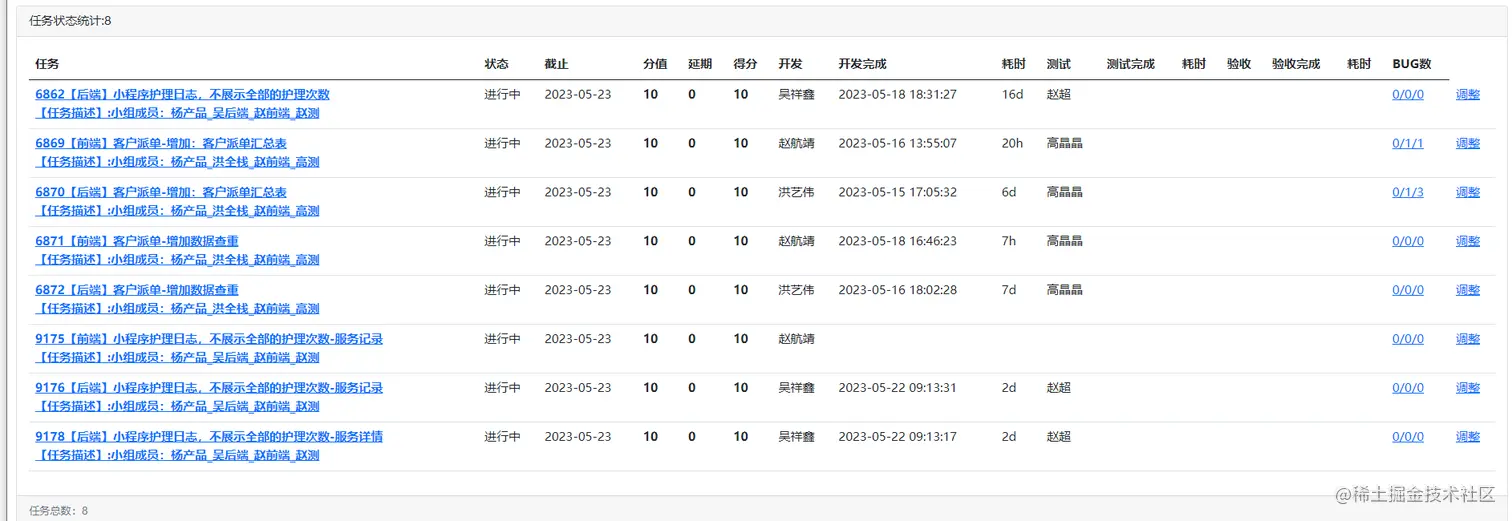Click the 任务 column header
The width and height of the screenshot is (1512, 521).
click(47, 64)
